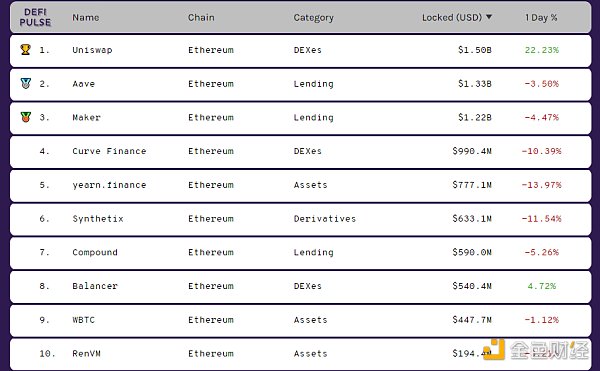Open the Balancer project entry

pos(95,286)
